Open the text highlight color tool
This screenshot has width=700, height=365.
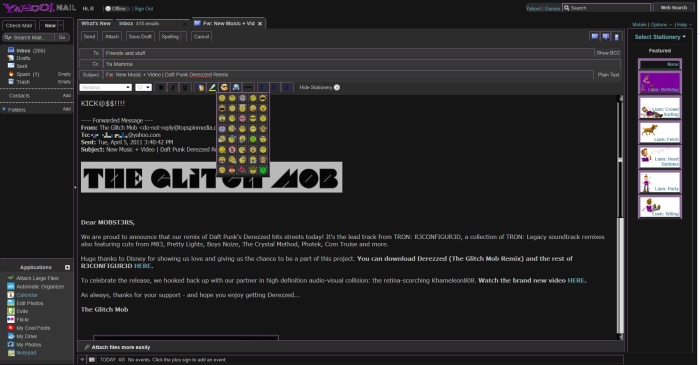point(212,87)
